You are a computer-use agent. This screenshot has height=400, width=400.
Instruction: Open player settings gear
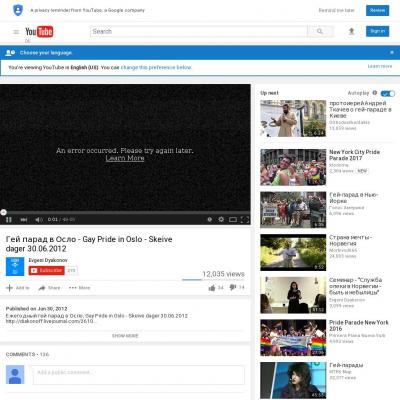(221, 219)
